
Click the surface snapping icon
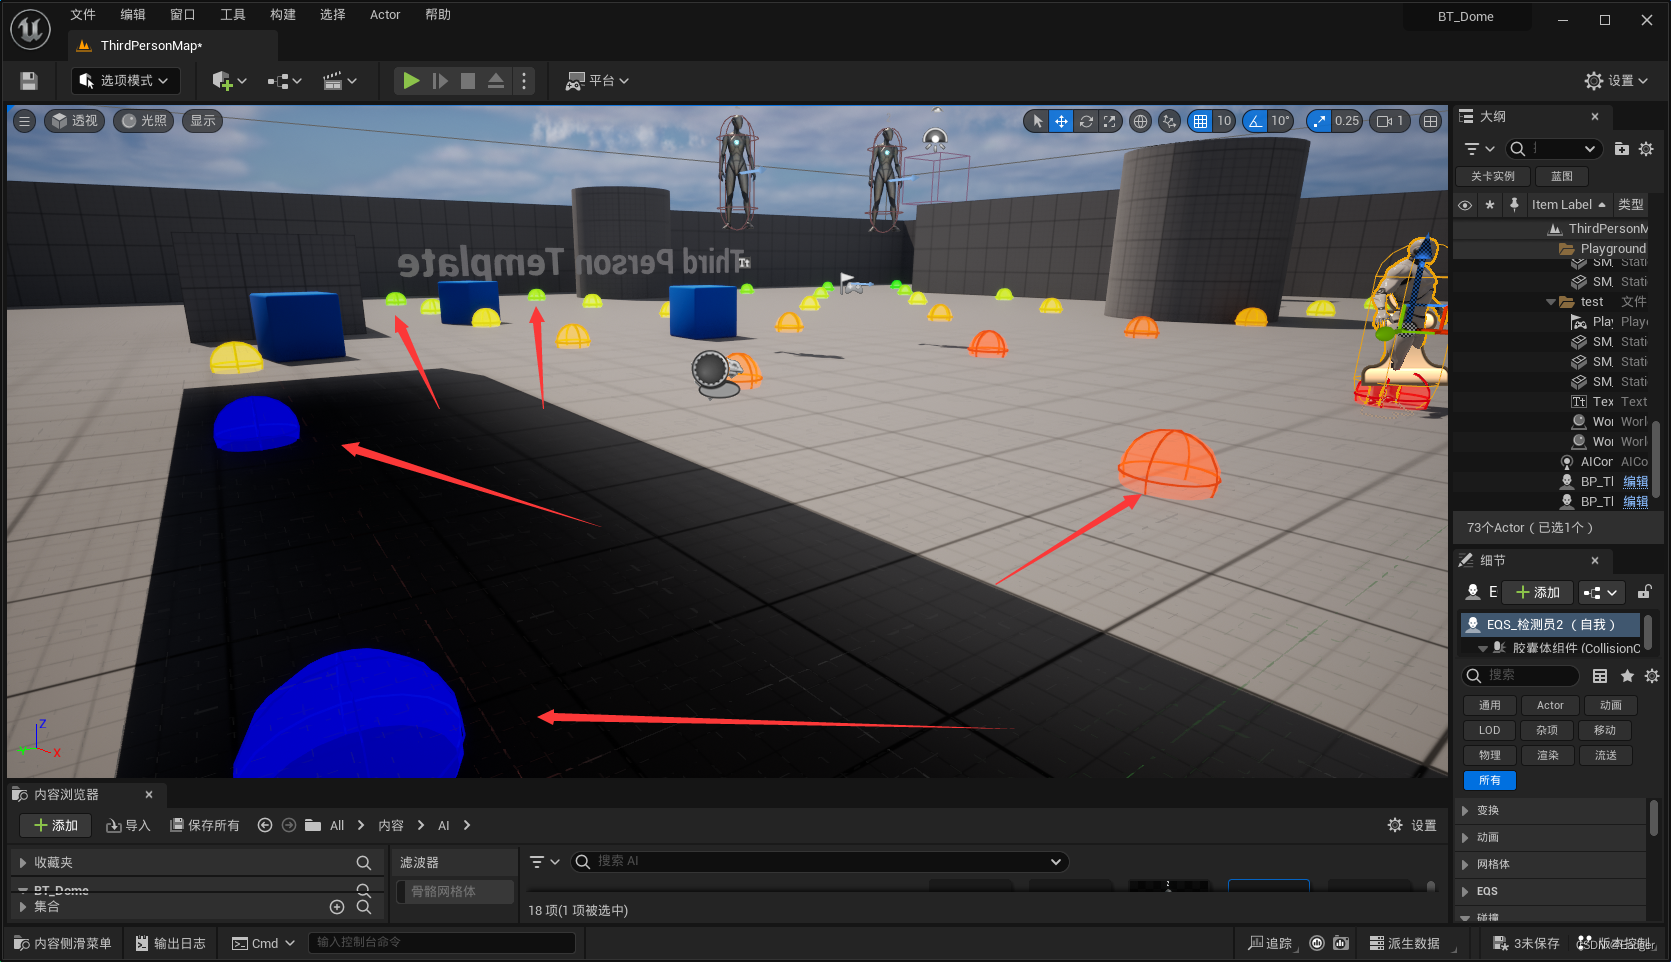coord(1169,121)
